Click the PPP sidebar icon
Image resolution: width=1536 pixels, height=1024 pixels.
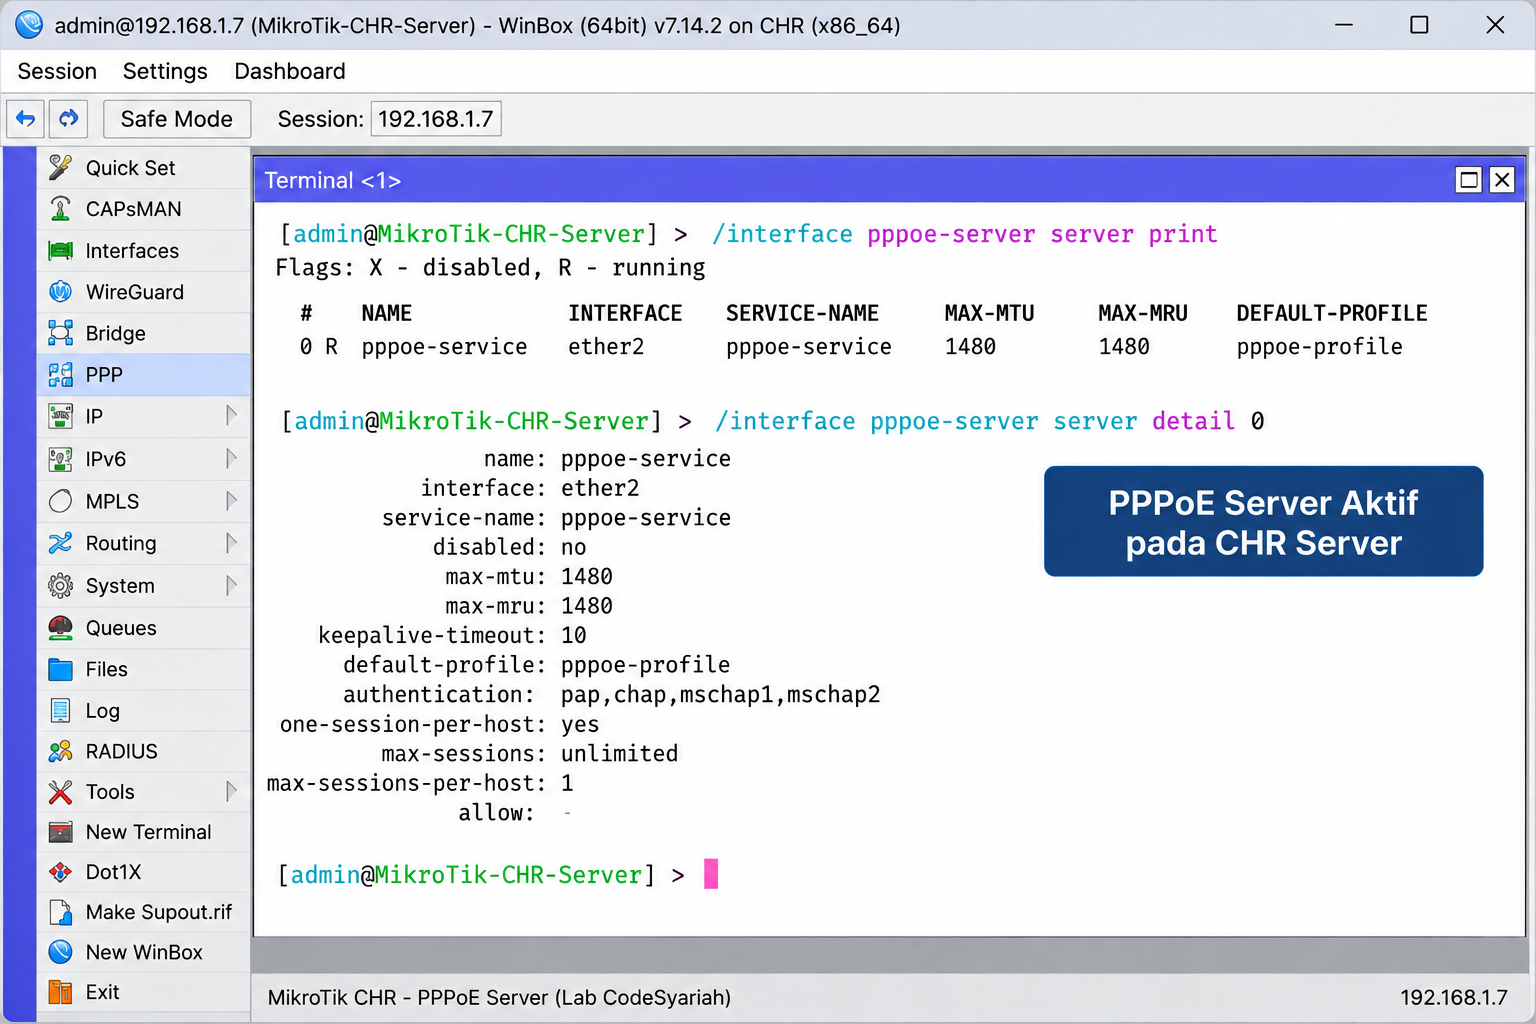[x=60, y=375]
